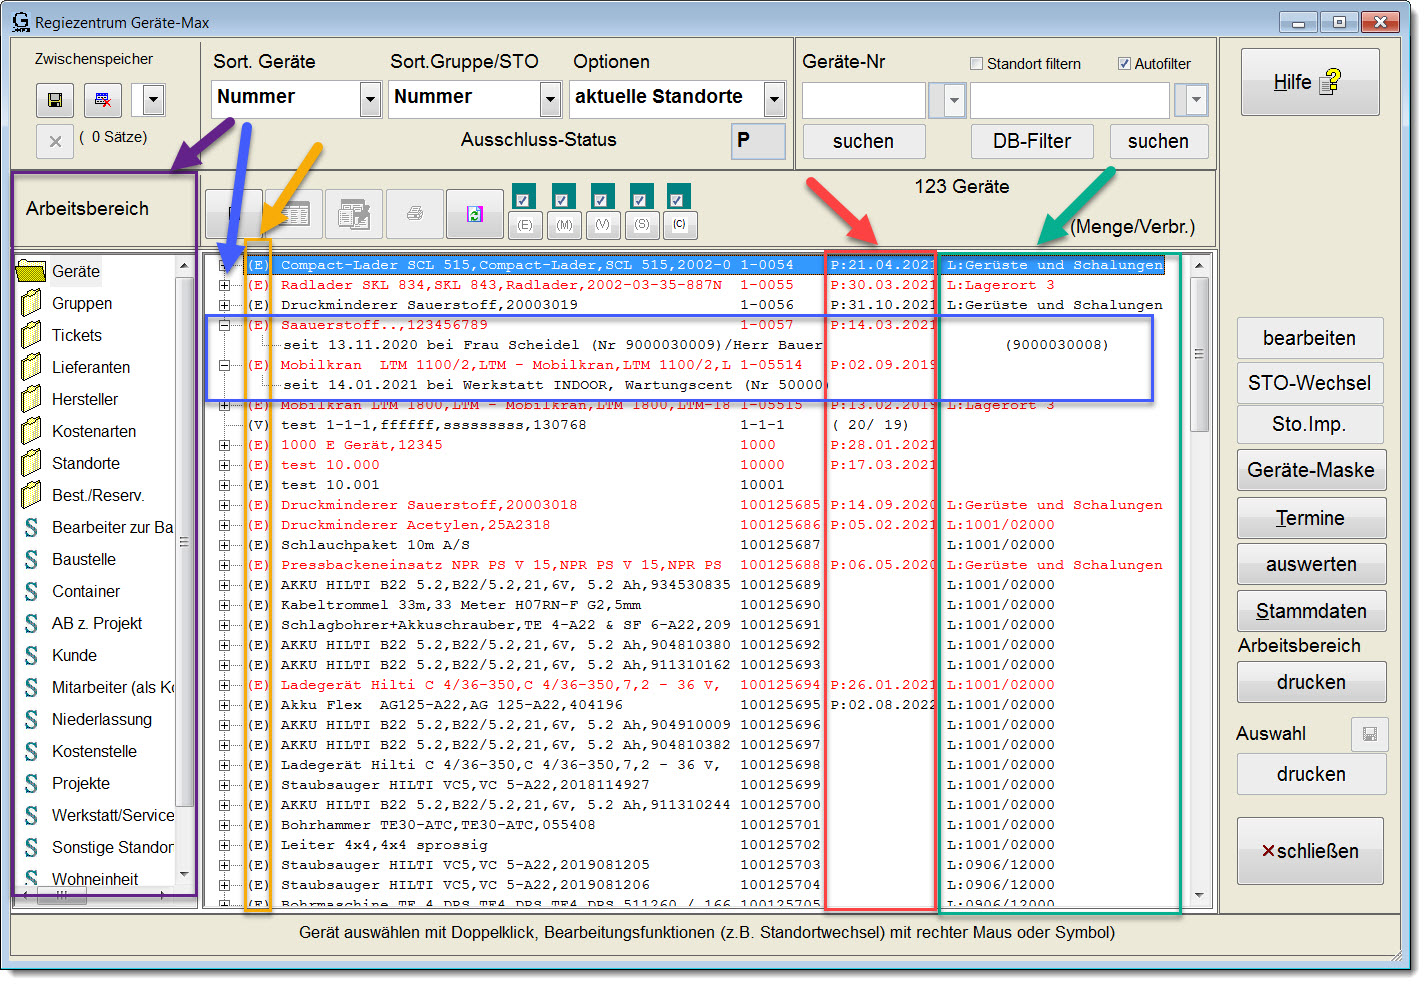Toggle the checkbox above the (E) button
The height and width of the screenshot is (985, 1426).
pos(523,199)
